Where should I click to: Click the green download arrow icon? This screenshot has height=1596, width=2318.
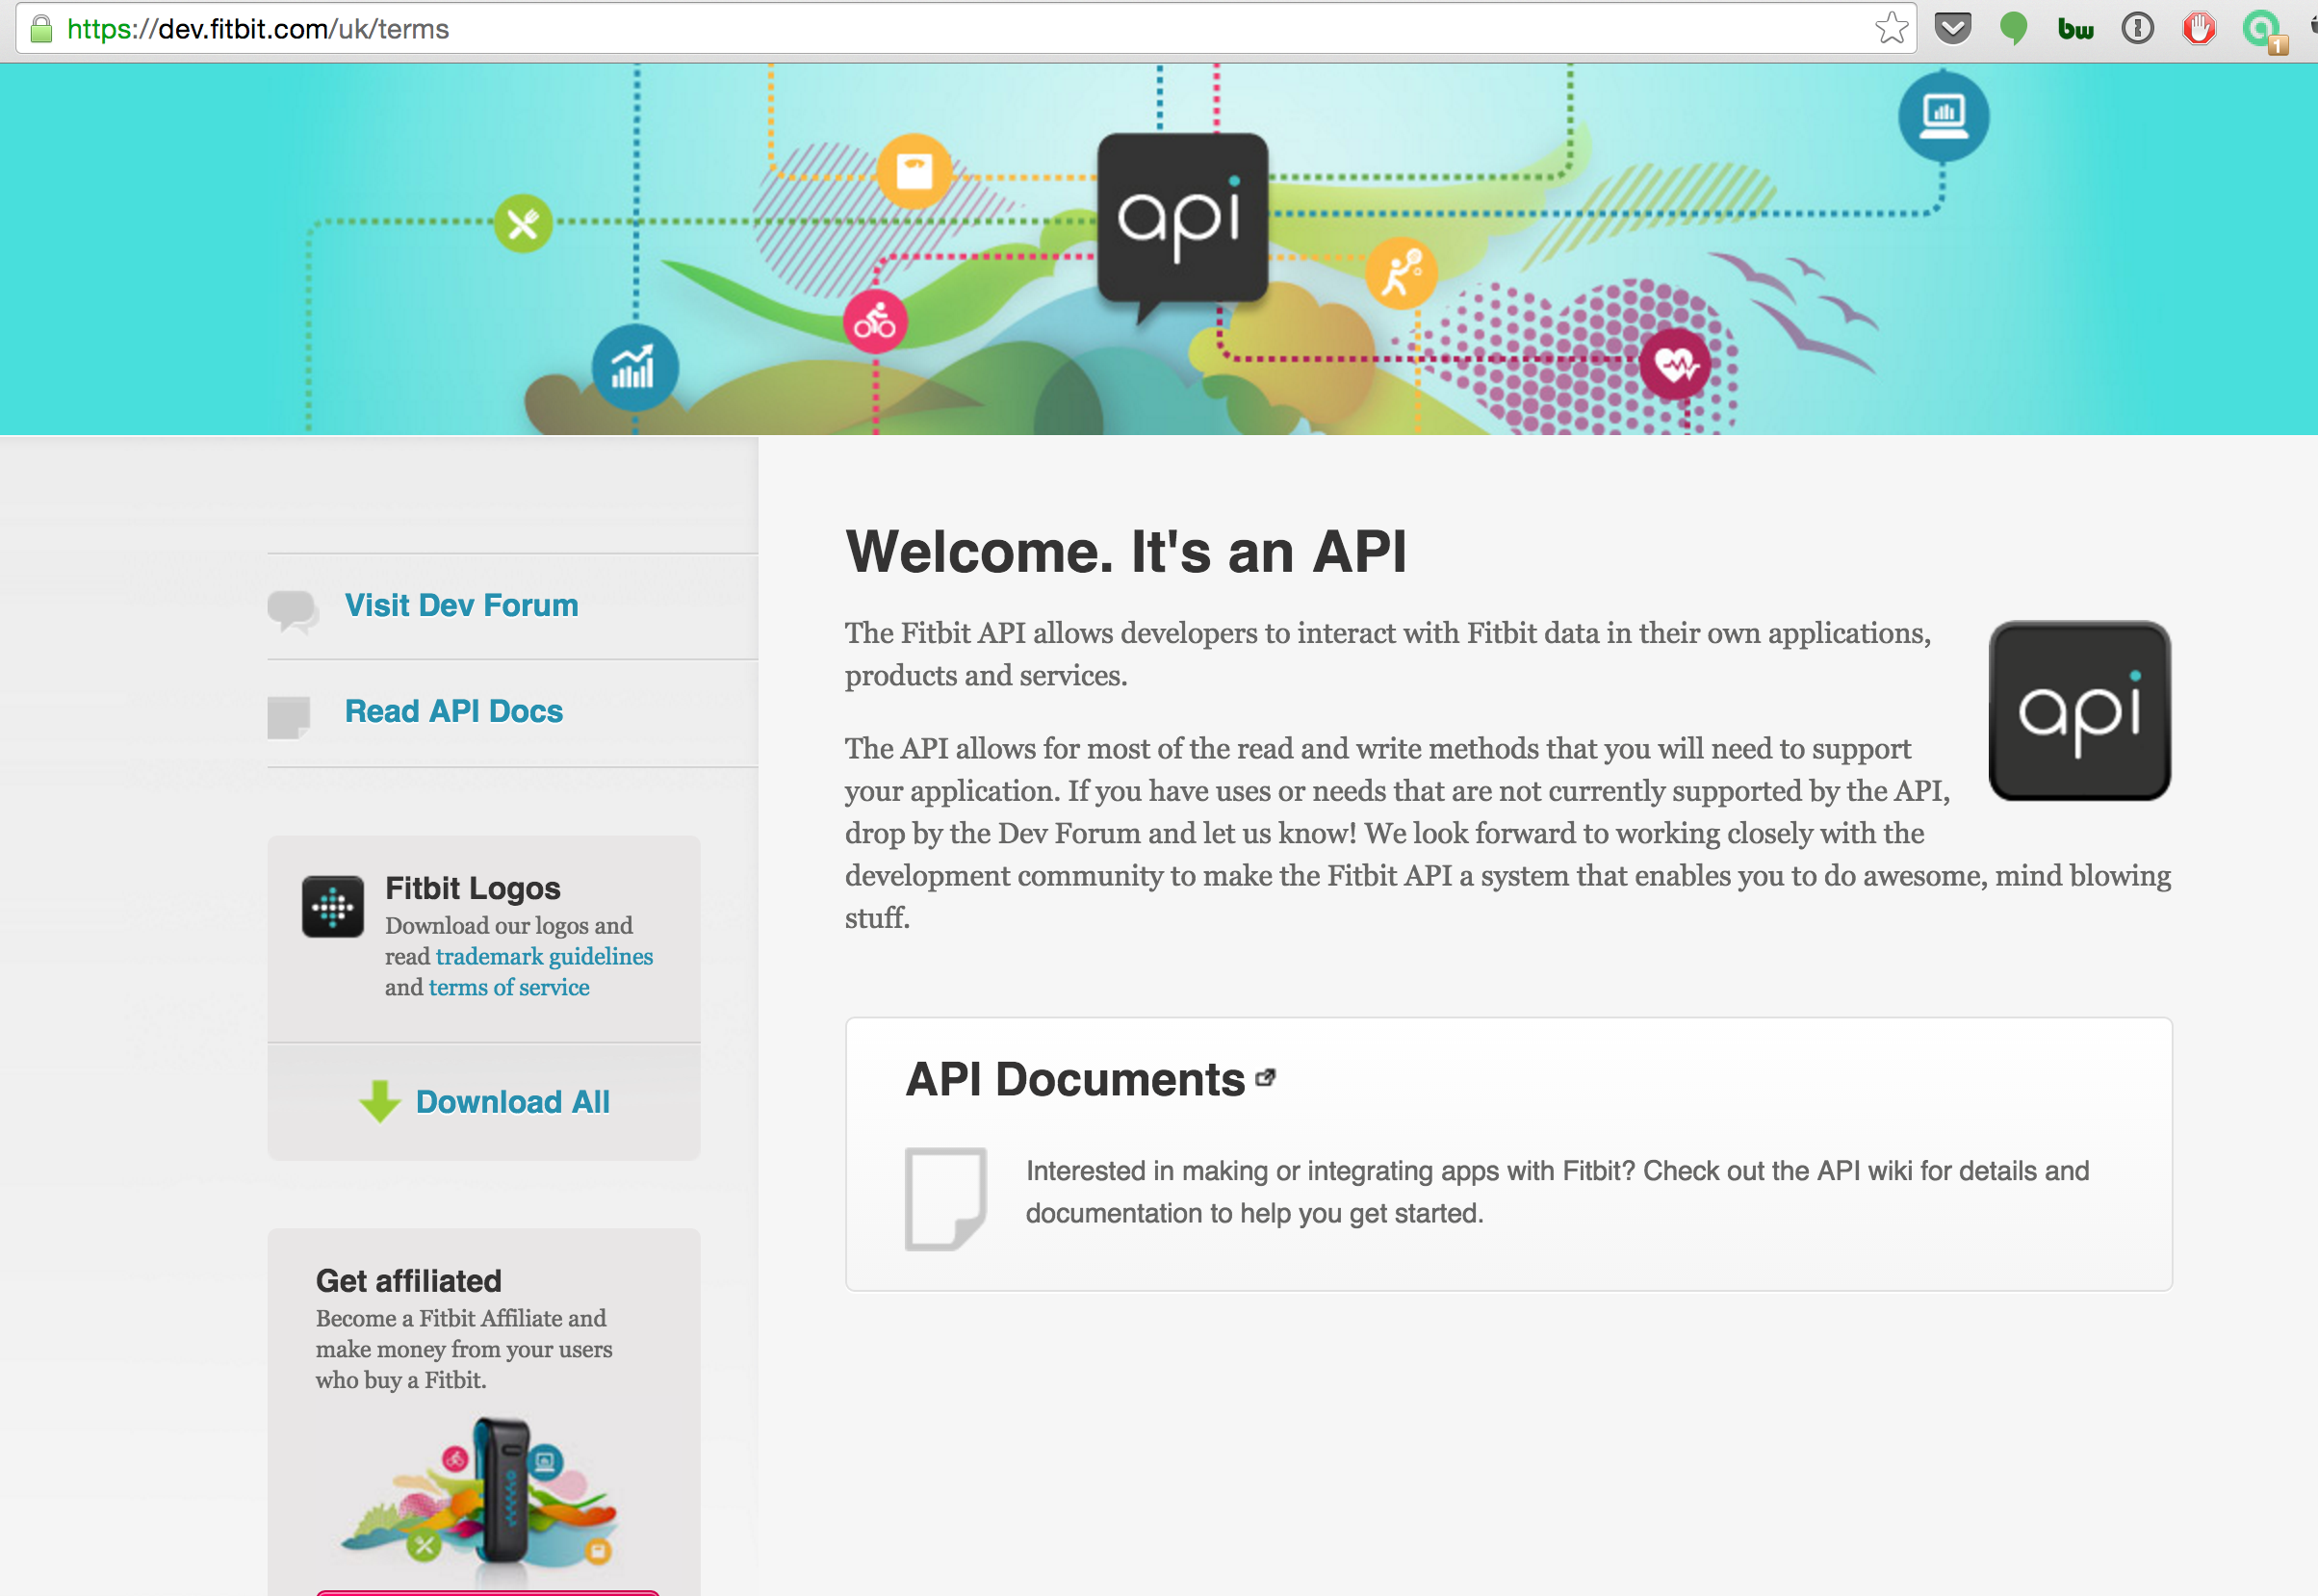pyautogui.click(x=379, y=1101)
